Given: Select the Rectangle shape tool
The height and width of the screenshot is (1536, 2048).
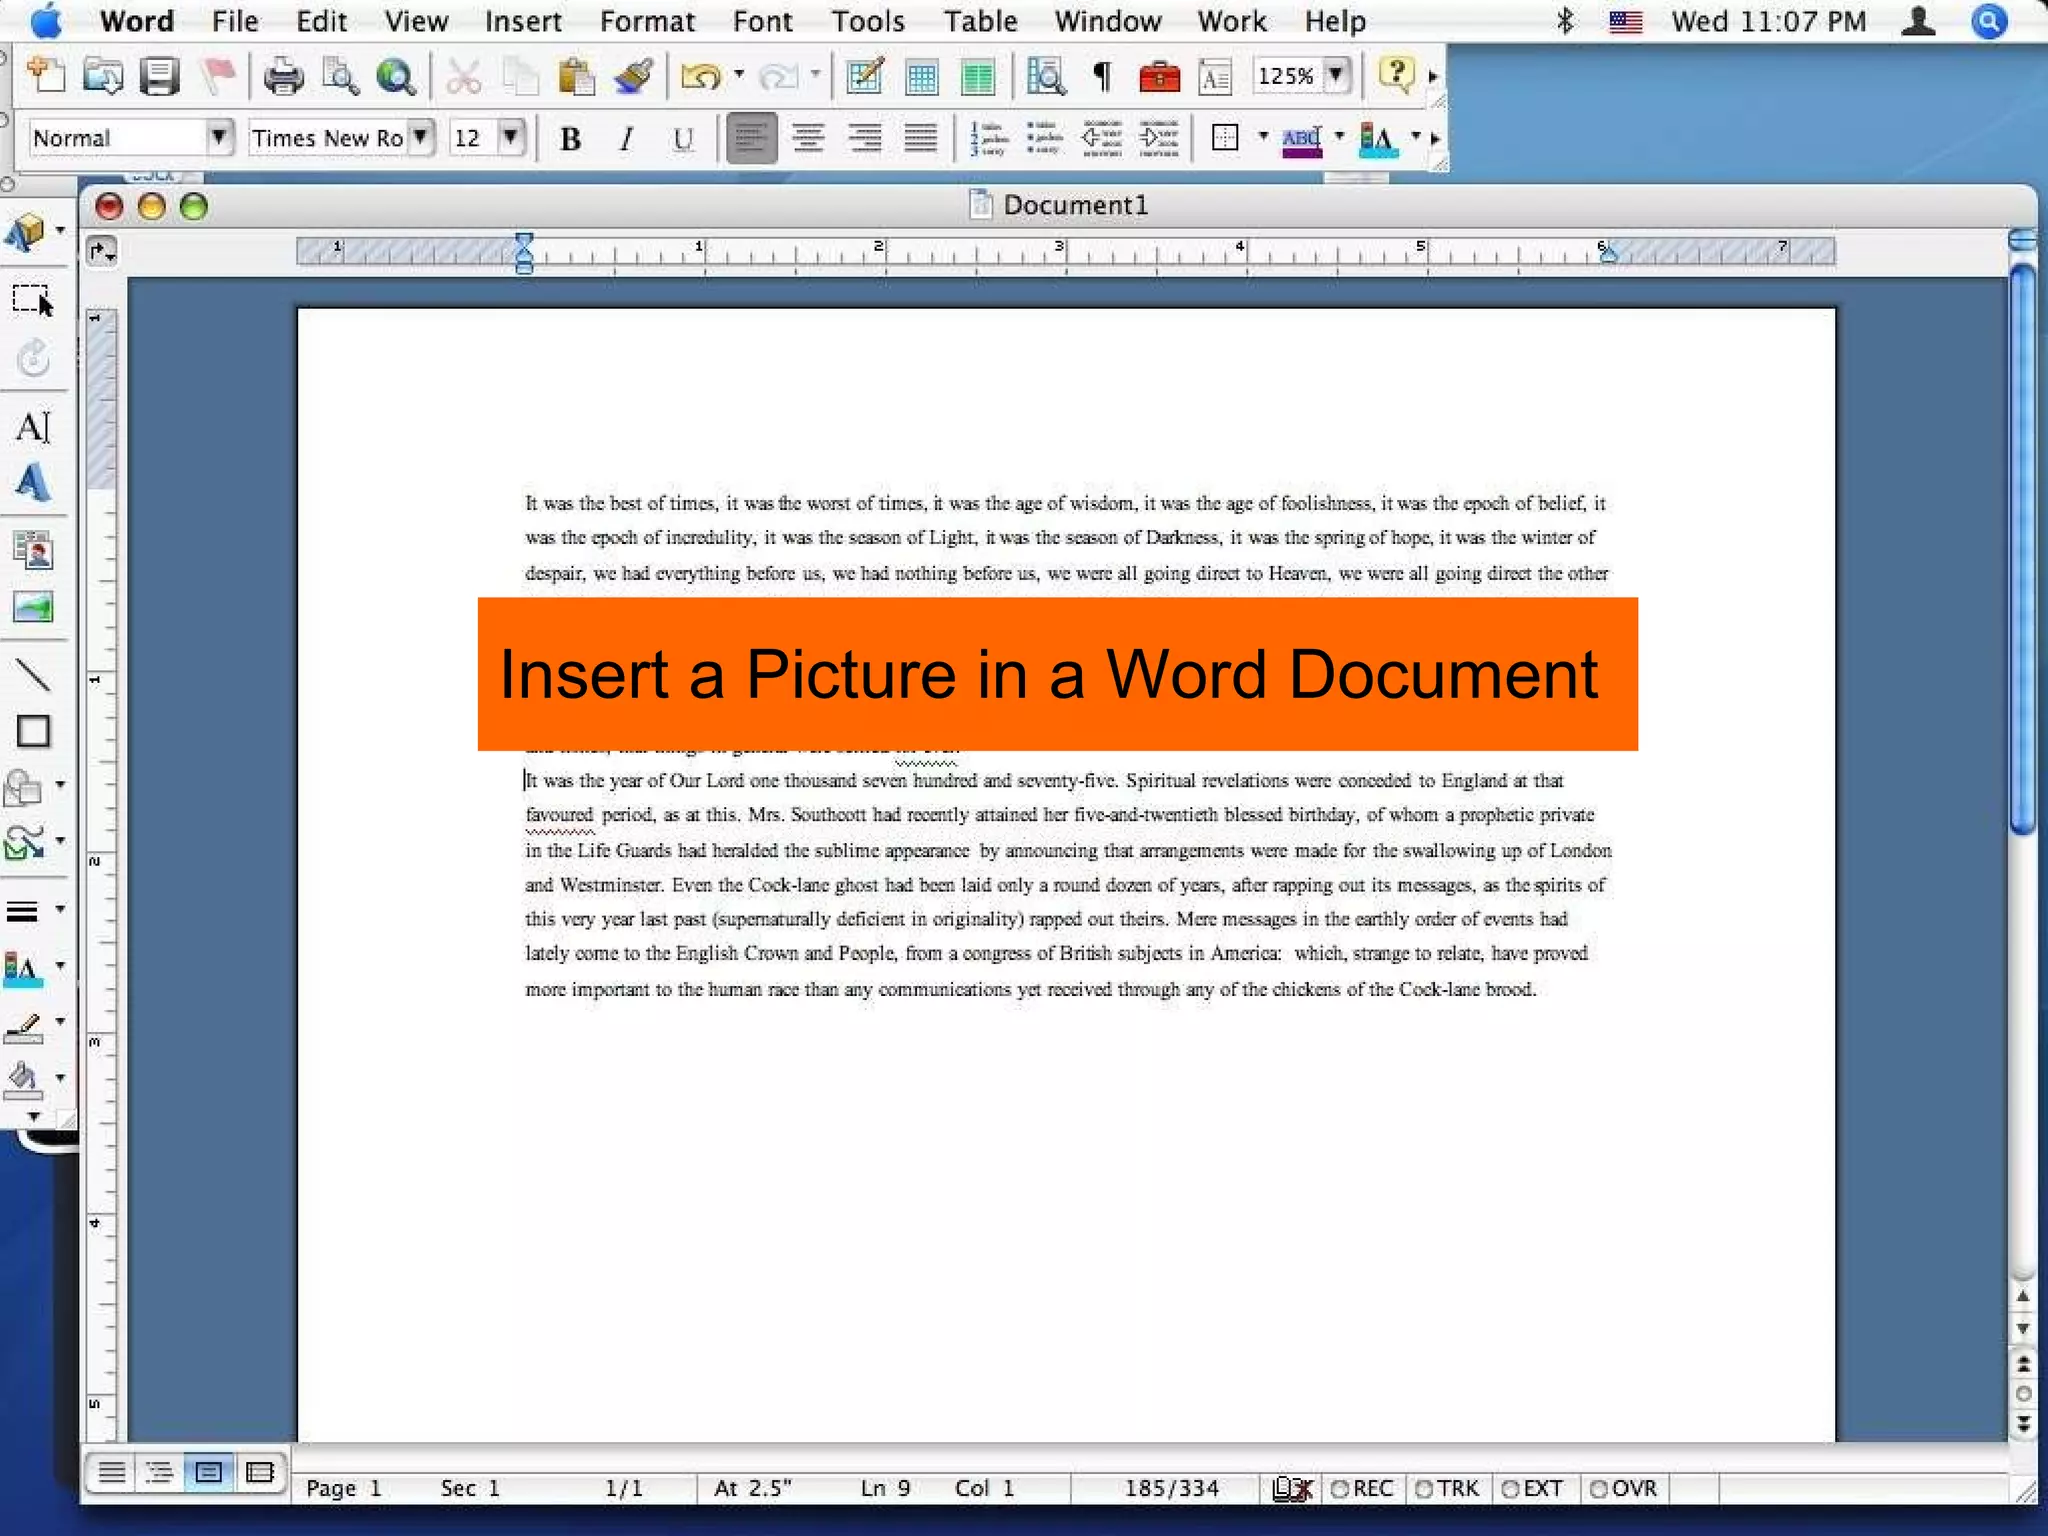Looking at the screenshot, I should coord(33,731).
